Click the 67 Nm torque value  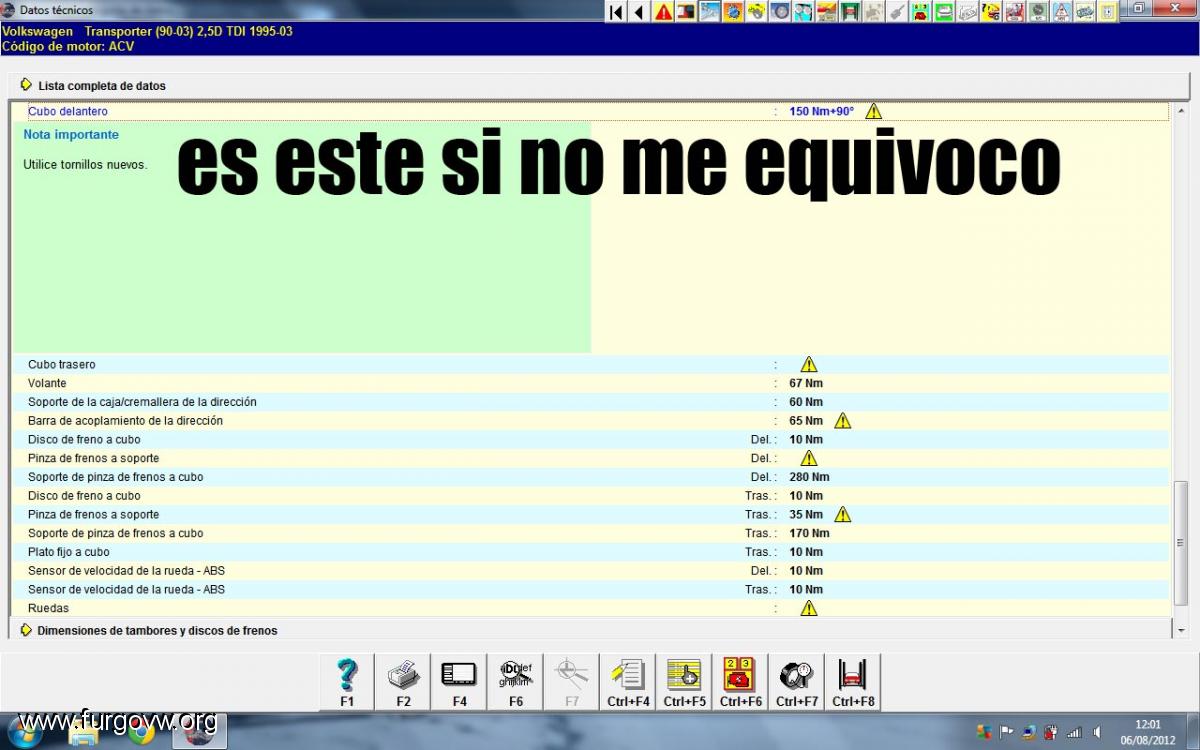tap(806, 383)
